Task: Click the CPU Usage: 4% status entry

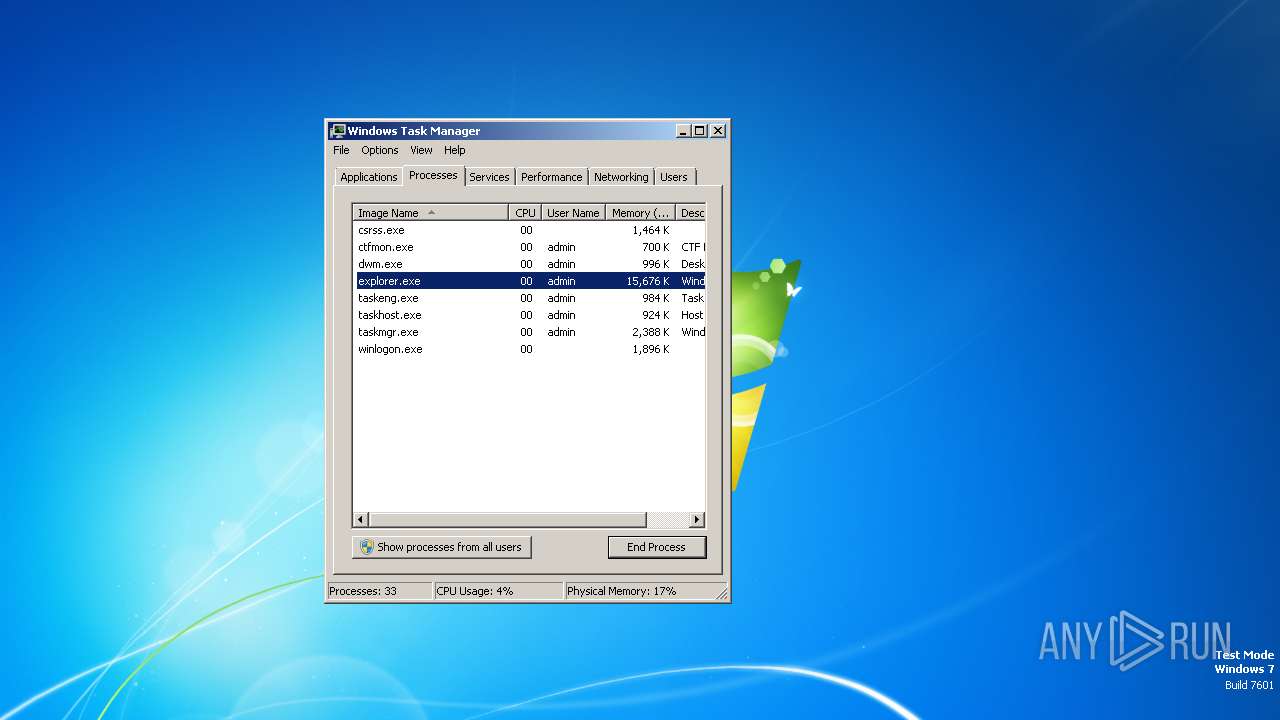Action: (499, 591)
